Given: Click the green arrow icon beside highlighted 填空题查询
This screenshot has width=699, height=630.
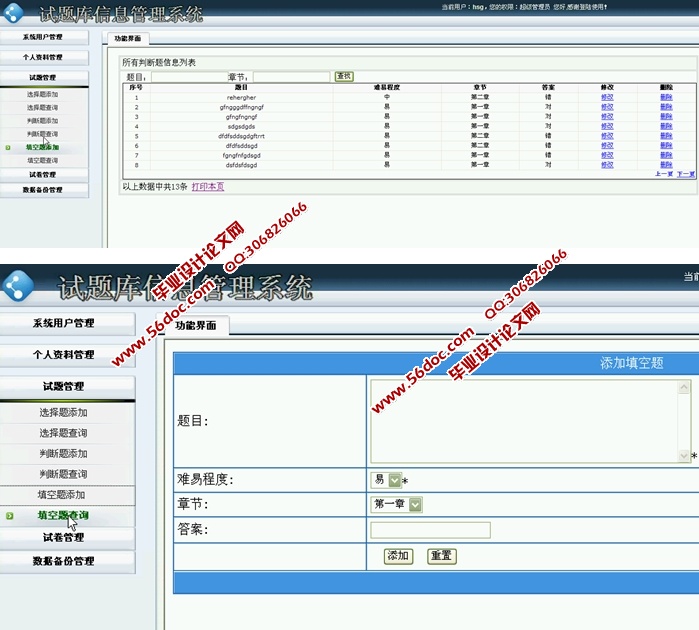Looking at the screenshot, I should coord(9,516).
